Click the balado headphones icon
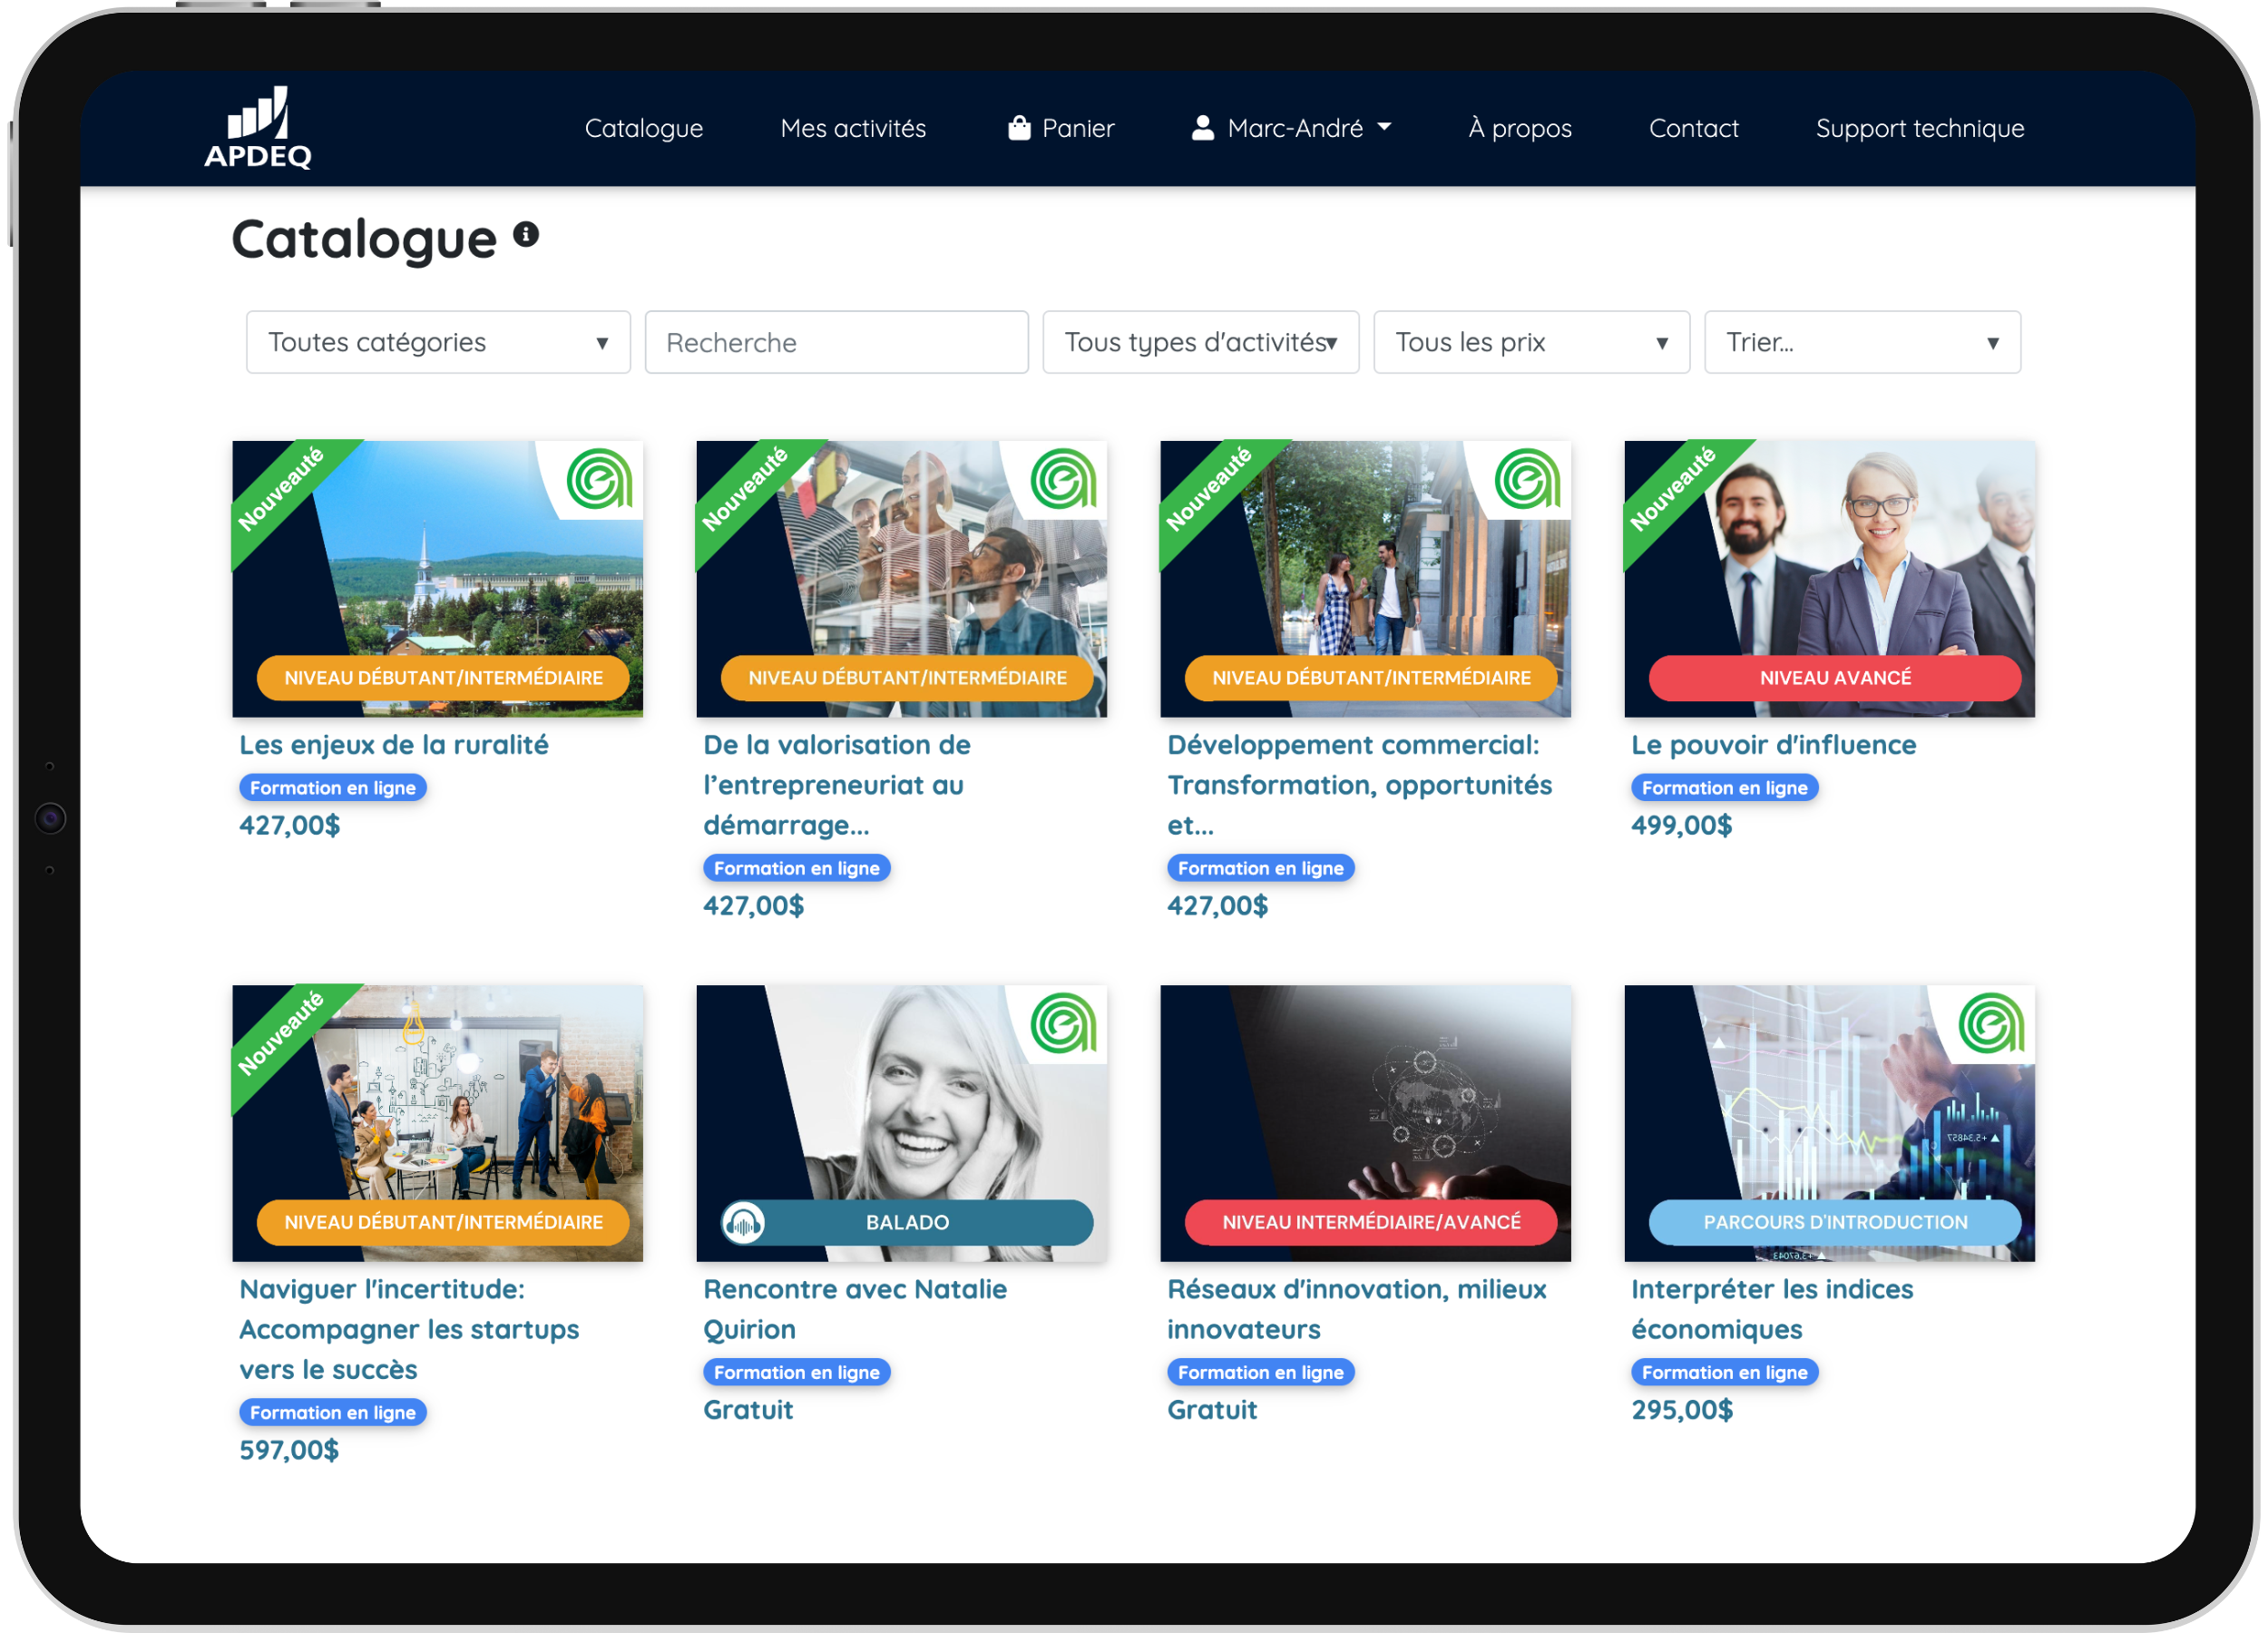2268x1633 pixels. pyautogui.click(x=743, y=1222)
